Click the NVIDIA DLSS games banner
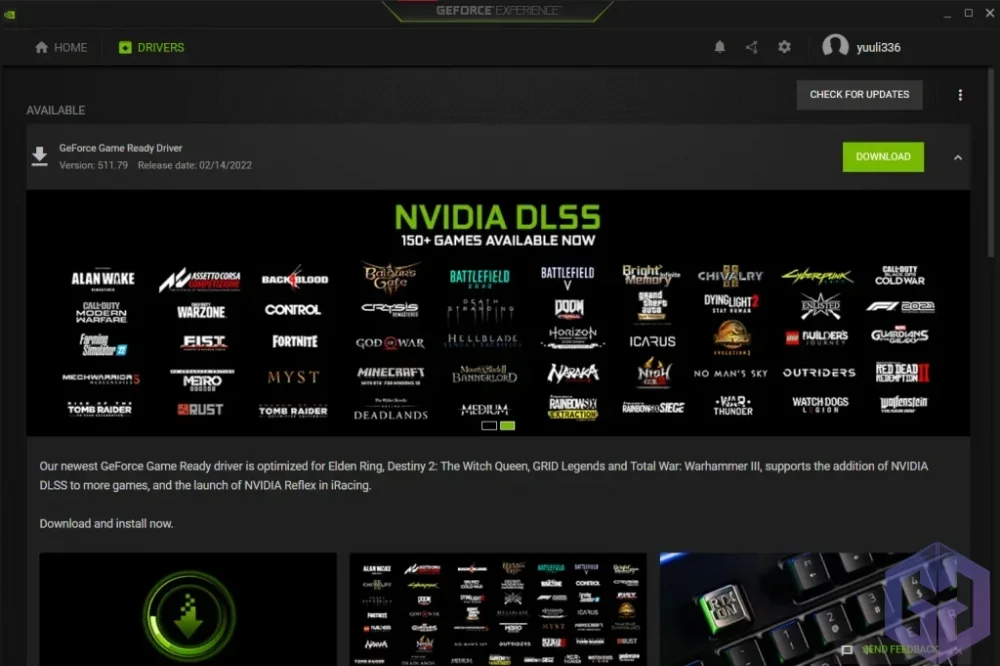This screenshot has width=1000, height=666. [x=498, y=312]
